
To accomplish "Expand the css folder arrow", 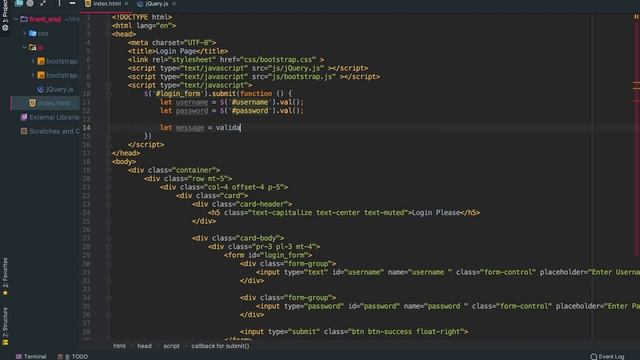I will (24, 33).
